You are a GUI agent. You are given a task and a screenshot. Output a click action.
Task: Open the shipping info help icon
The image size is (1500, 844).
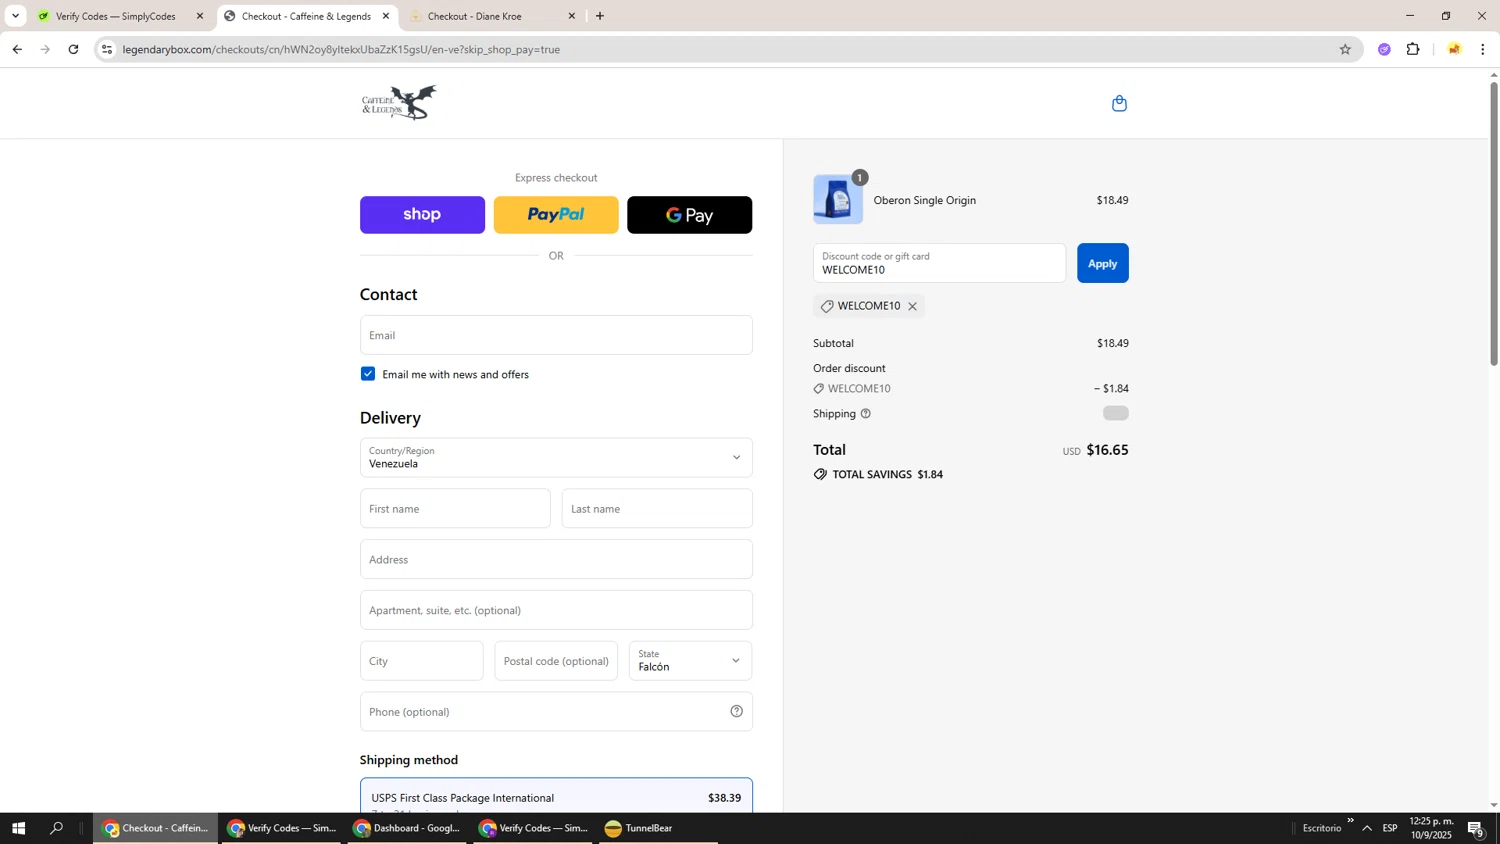[866, 414]
